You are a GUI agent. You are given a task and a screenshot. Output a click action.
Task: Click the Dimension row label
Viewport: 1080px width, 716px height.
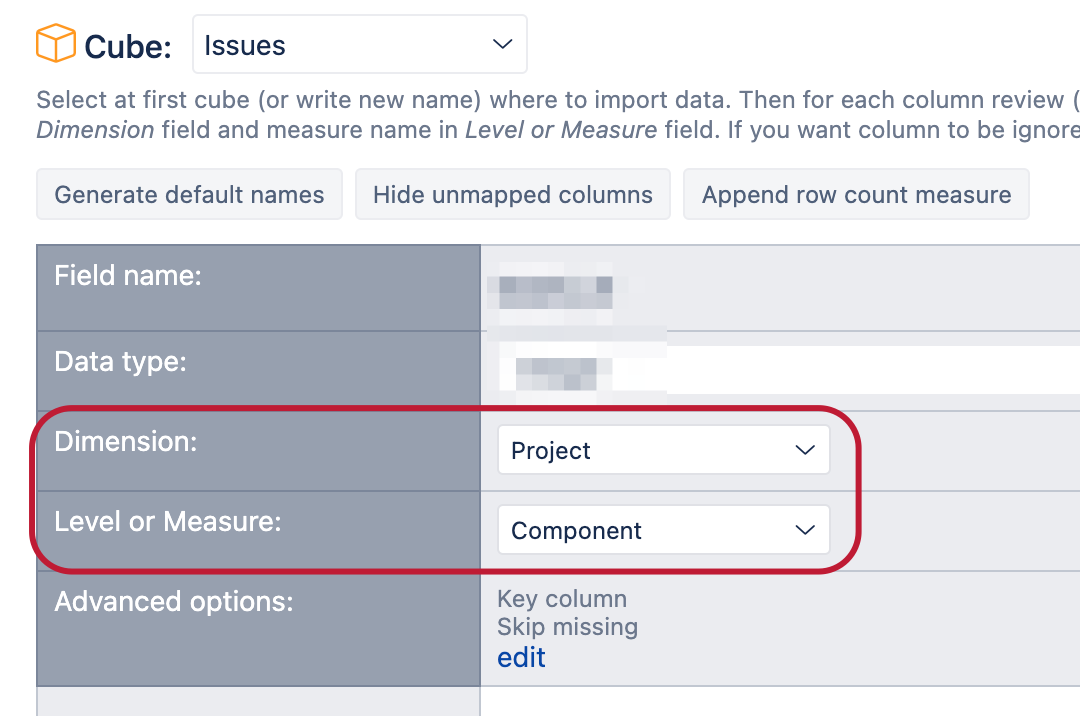(x=126, y=441)
